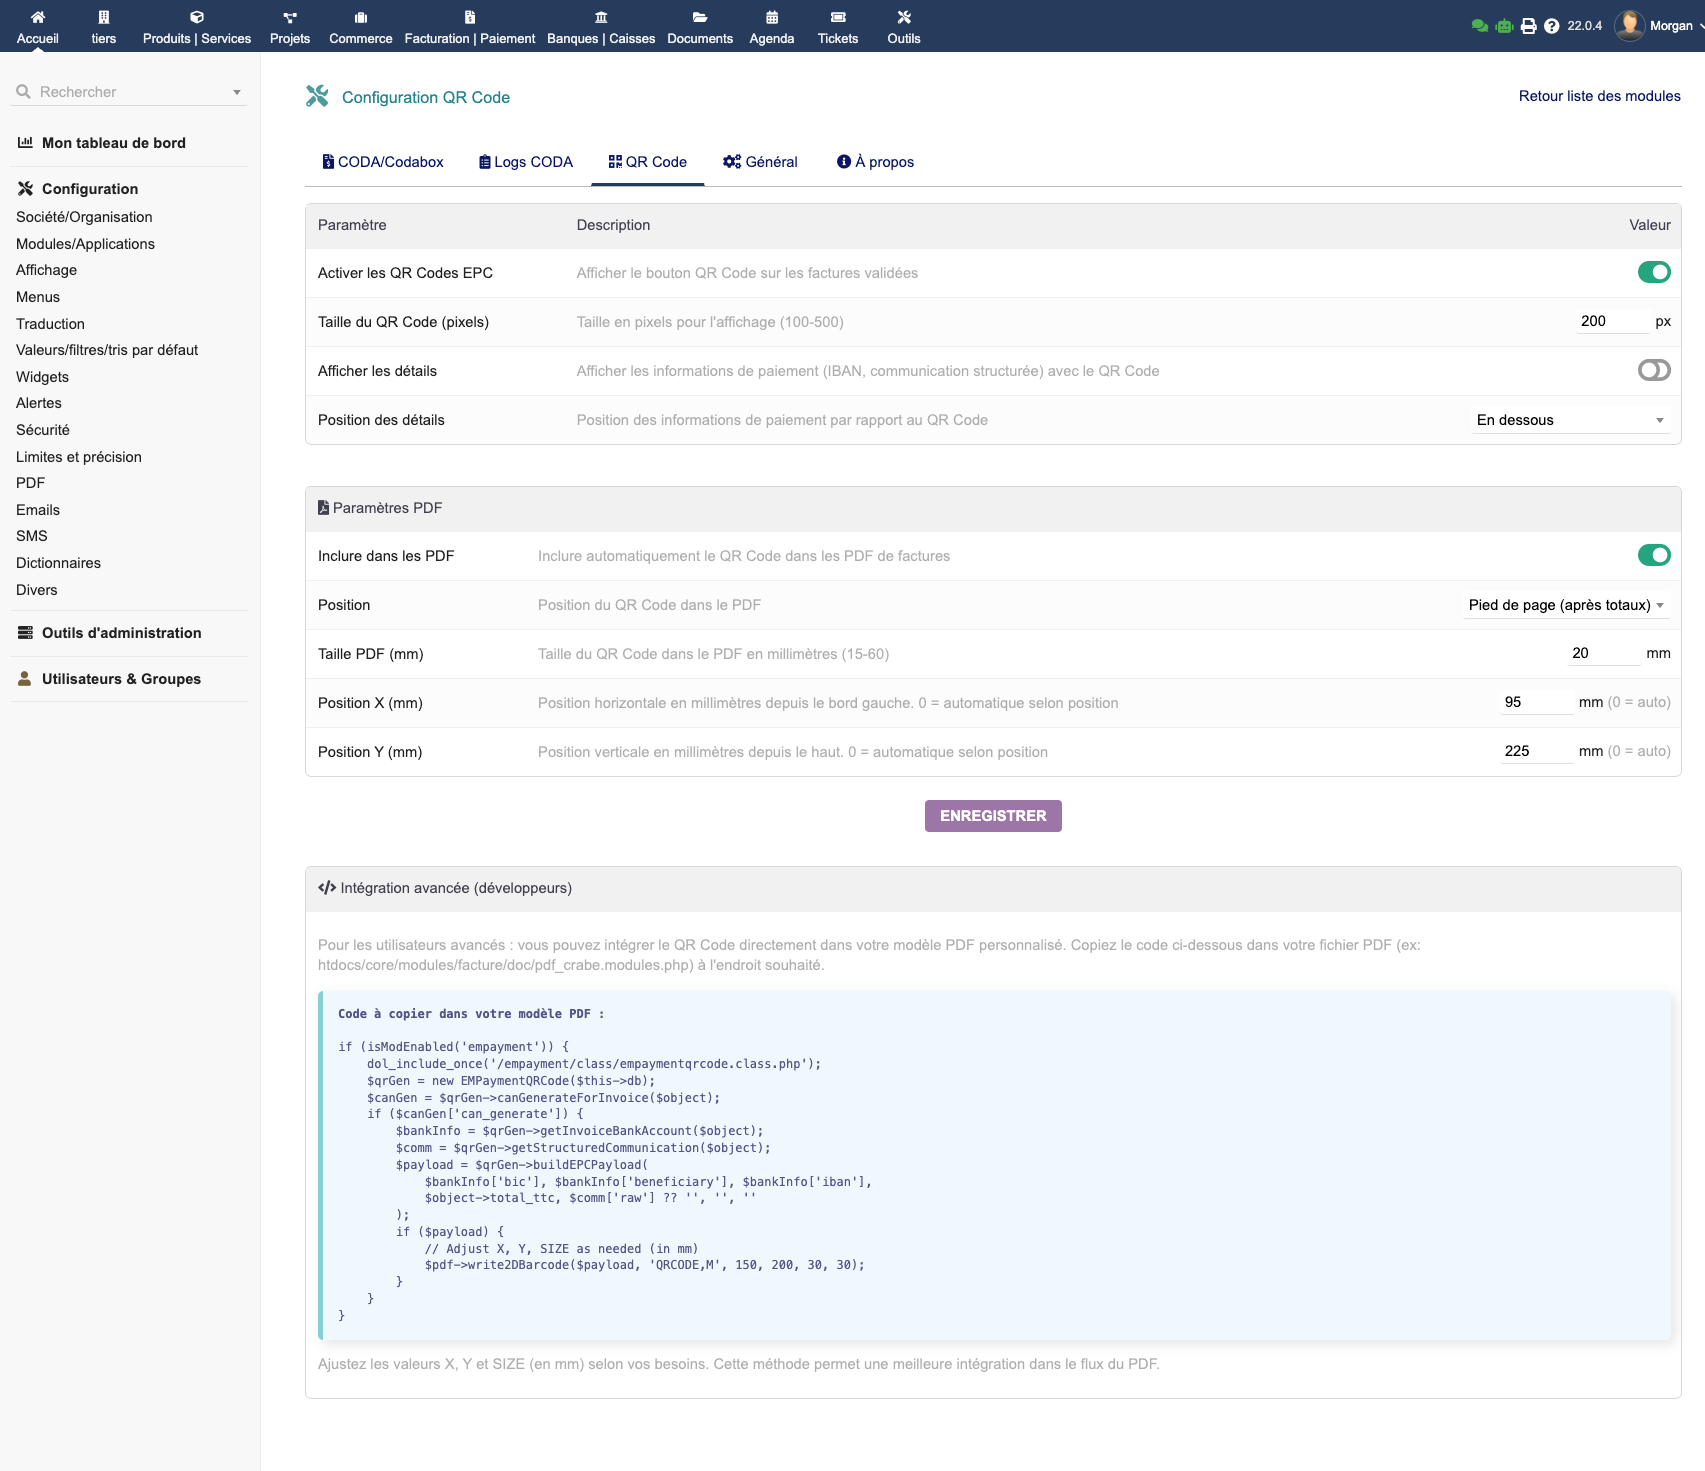Enable the Afficher les détails toggle
The height and width of the screenshot is (1471, 1705).
(1653, 370)
